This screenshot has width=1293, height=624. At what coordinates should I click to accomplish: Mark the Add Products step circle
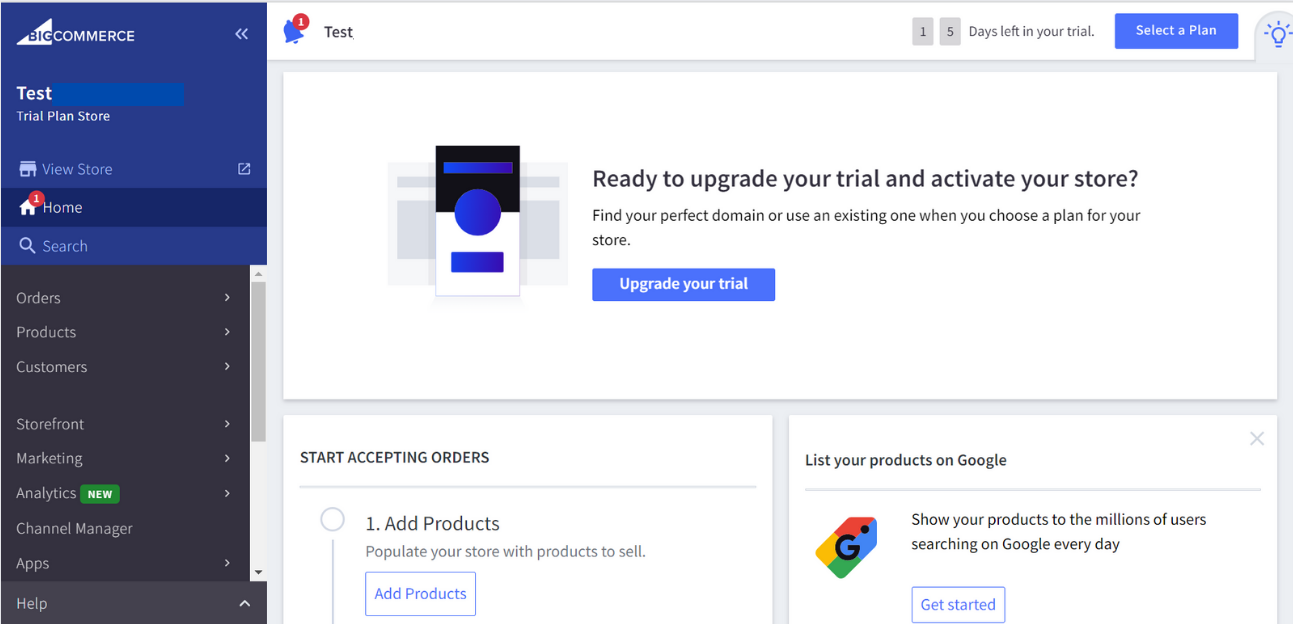tap(332, 520)
